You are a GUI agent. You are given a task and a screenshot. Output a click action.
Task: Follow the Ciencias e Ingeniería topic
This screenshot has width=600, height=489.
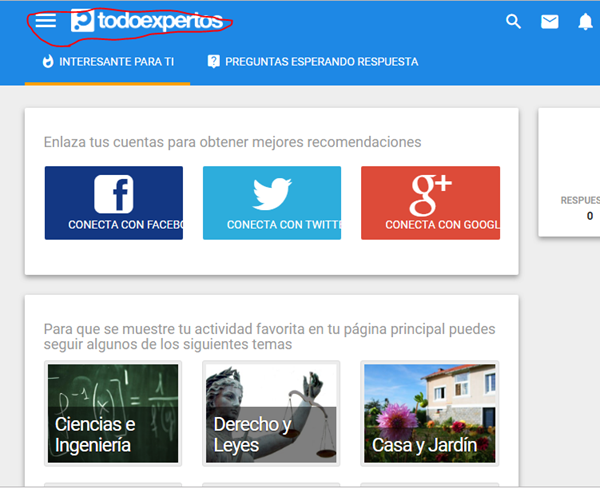click(113, 413)
